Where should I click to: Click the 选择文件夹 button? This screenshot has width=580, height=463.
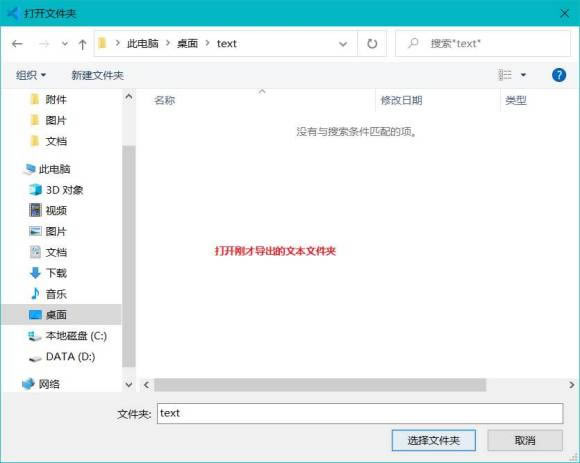(434, 440)
